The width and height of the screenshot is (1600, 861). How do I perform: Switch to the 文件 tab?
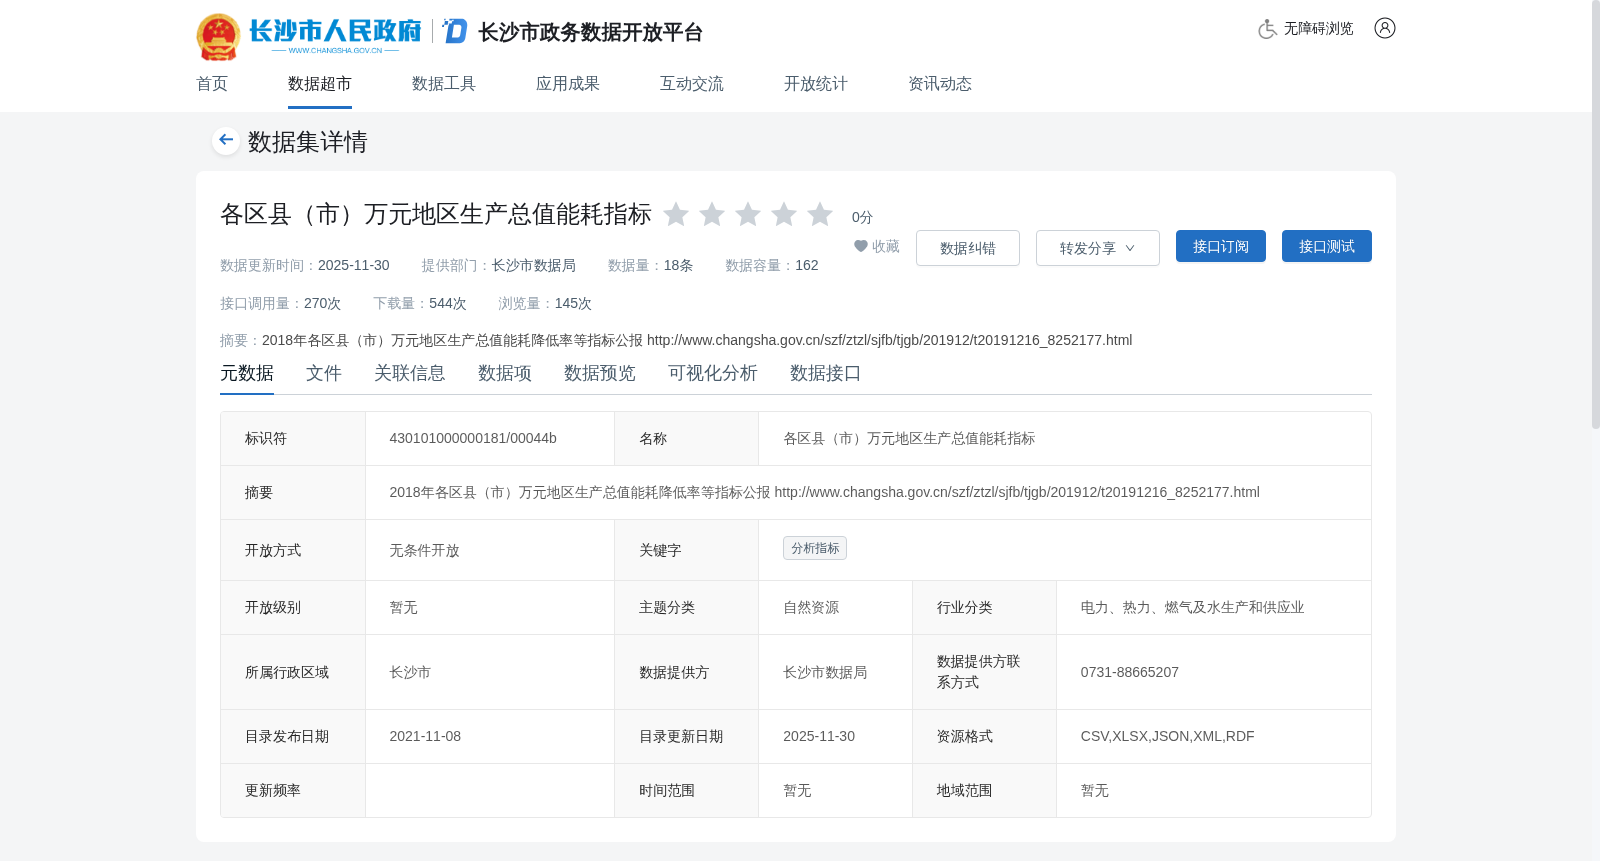[x=324, y=373]
